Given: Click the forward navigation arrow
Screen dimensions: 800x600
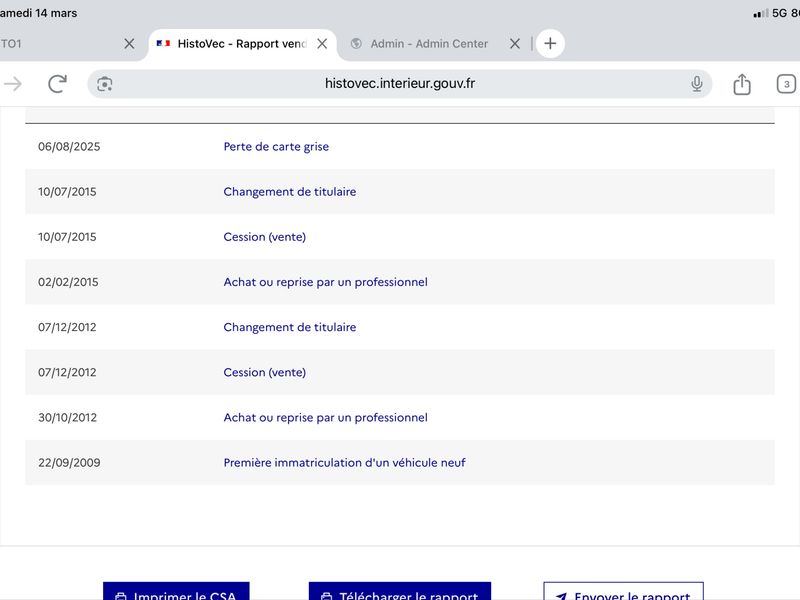Looking at the screenshot, I should [13, 84].
